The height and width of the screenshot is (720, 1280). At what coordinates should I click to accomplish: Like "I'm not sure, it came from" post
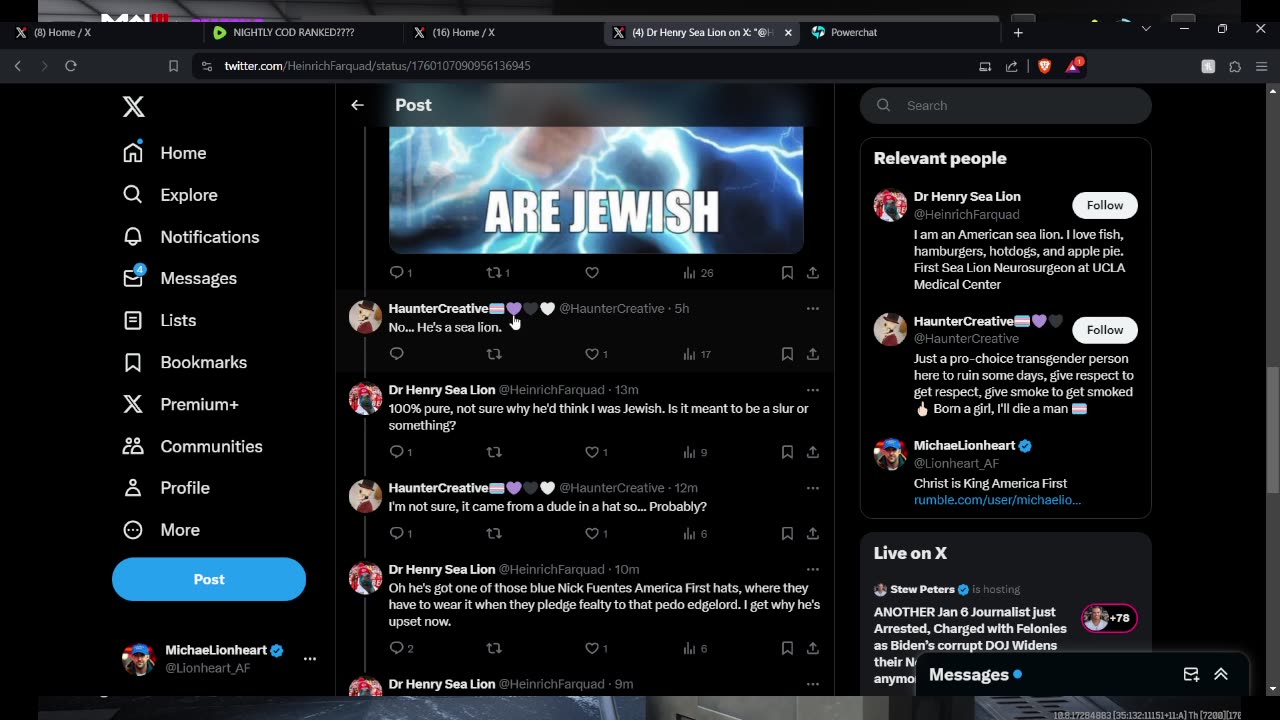click(x=596, y=534)
